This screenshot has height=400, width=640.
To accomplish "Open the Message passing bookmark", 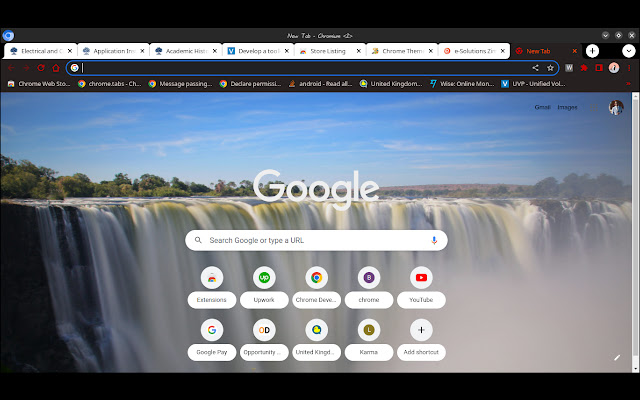I will (x=180, y=84).
